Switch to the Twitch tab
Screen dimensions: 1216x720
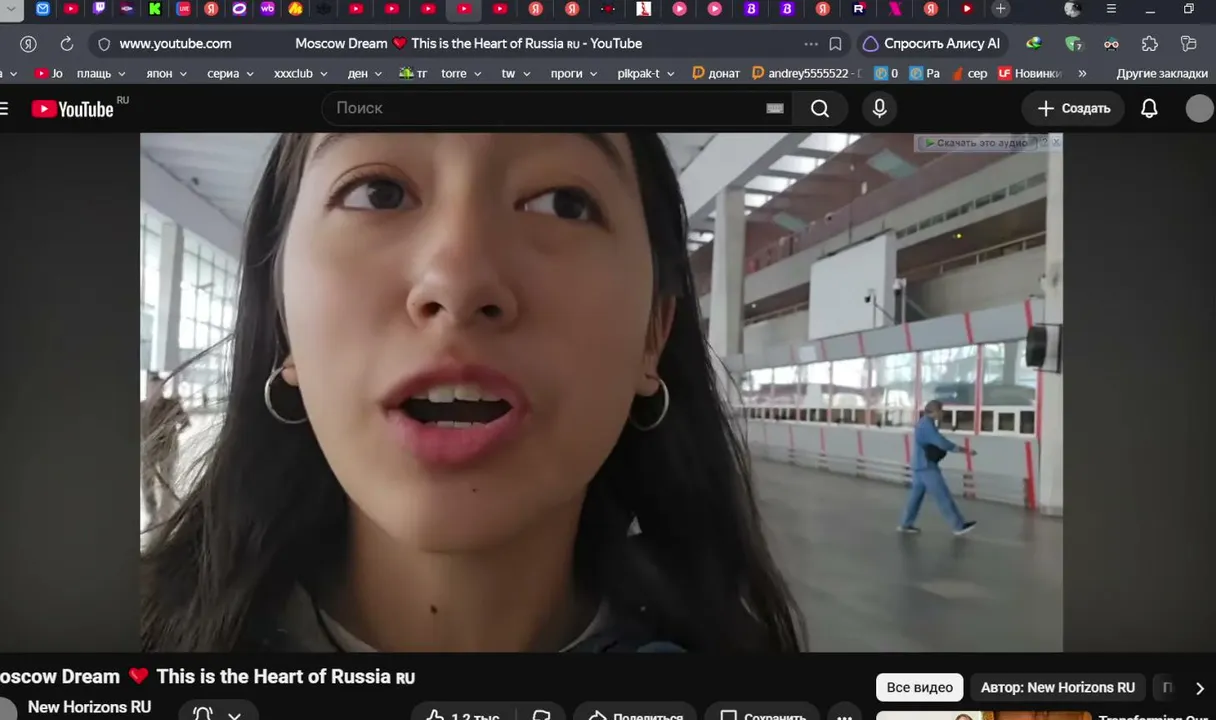click(x=99, y=9)
